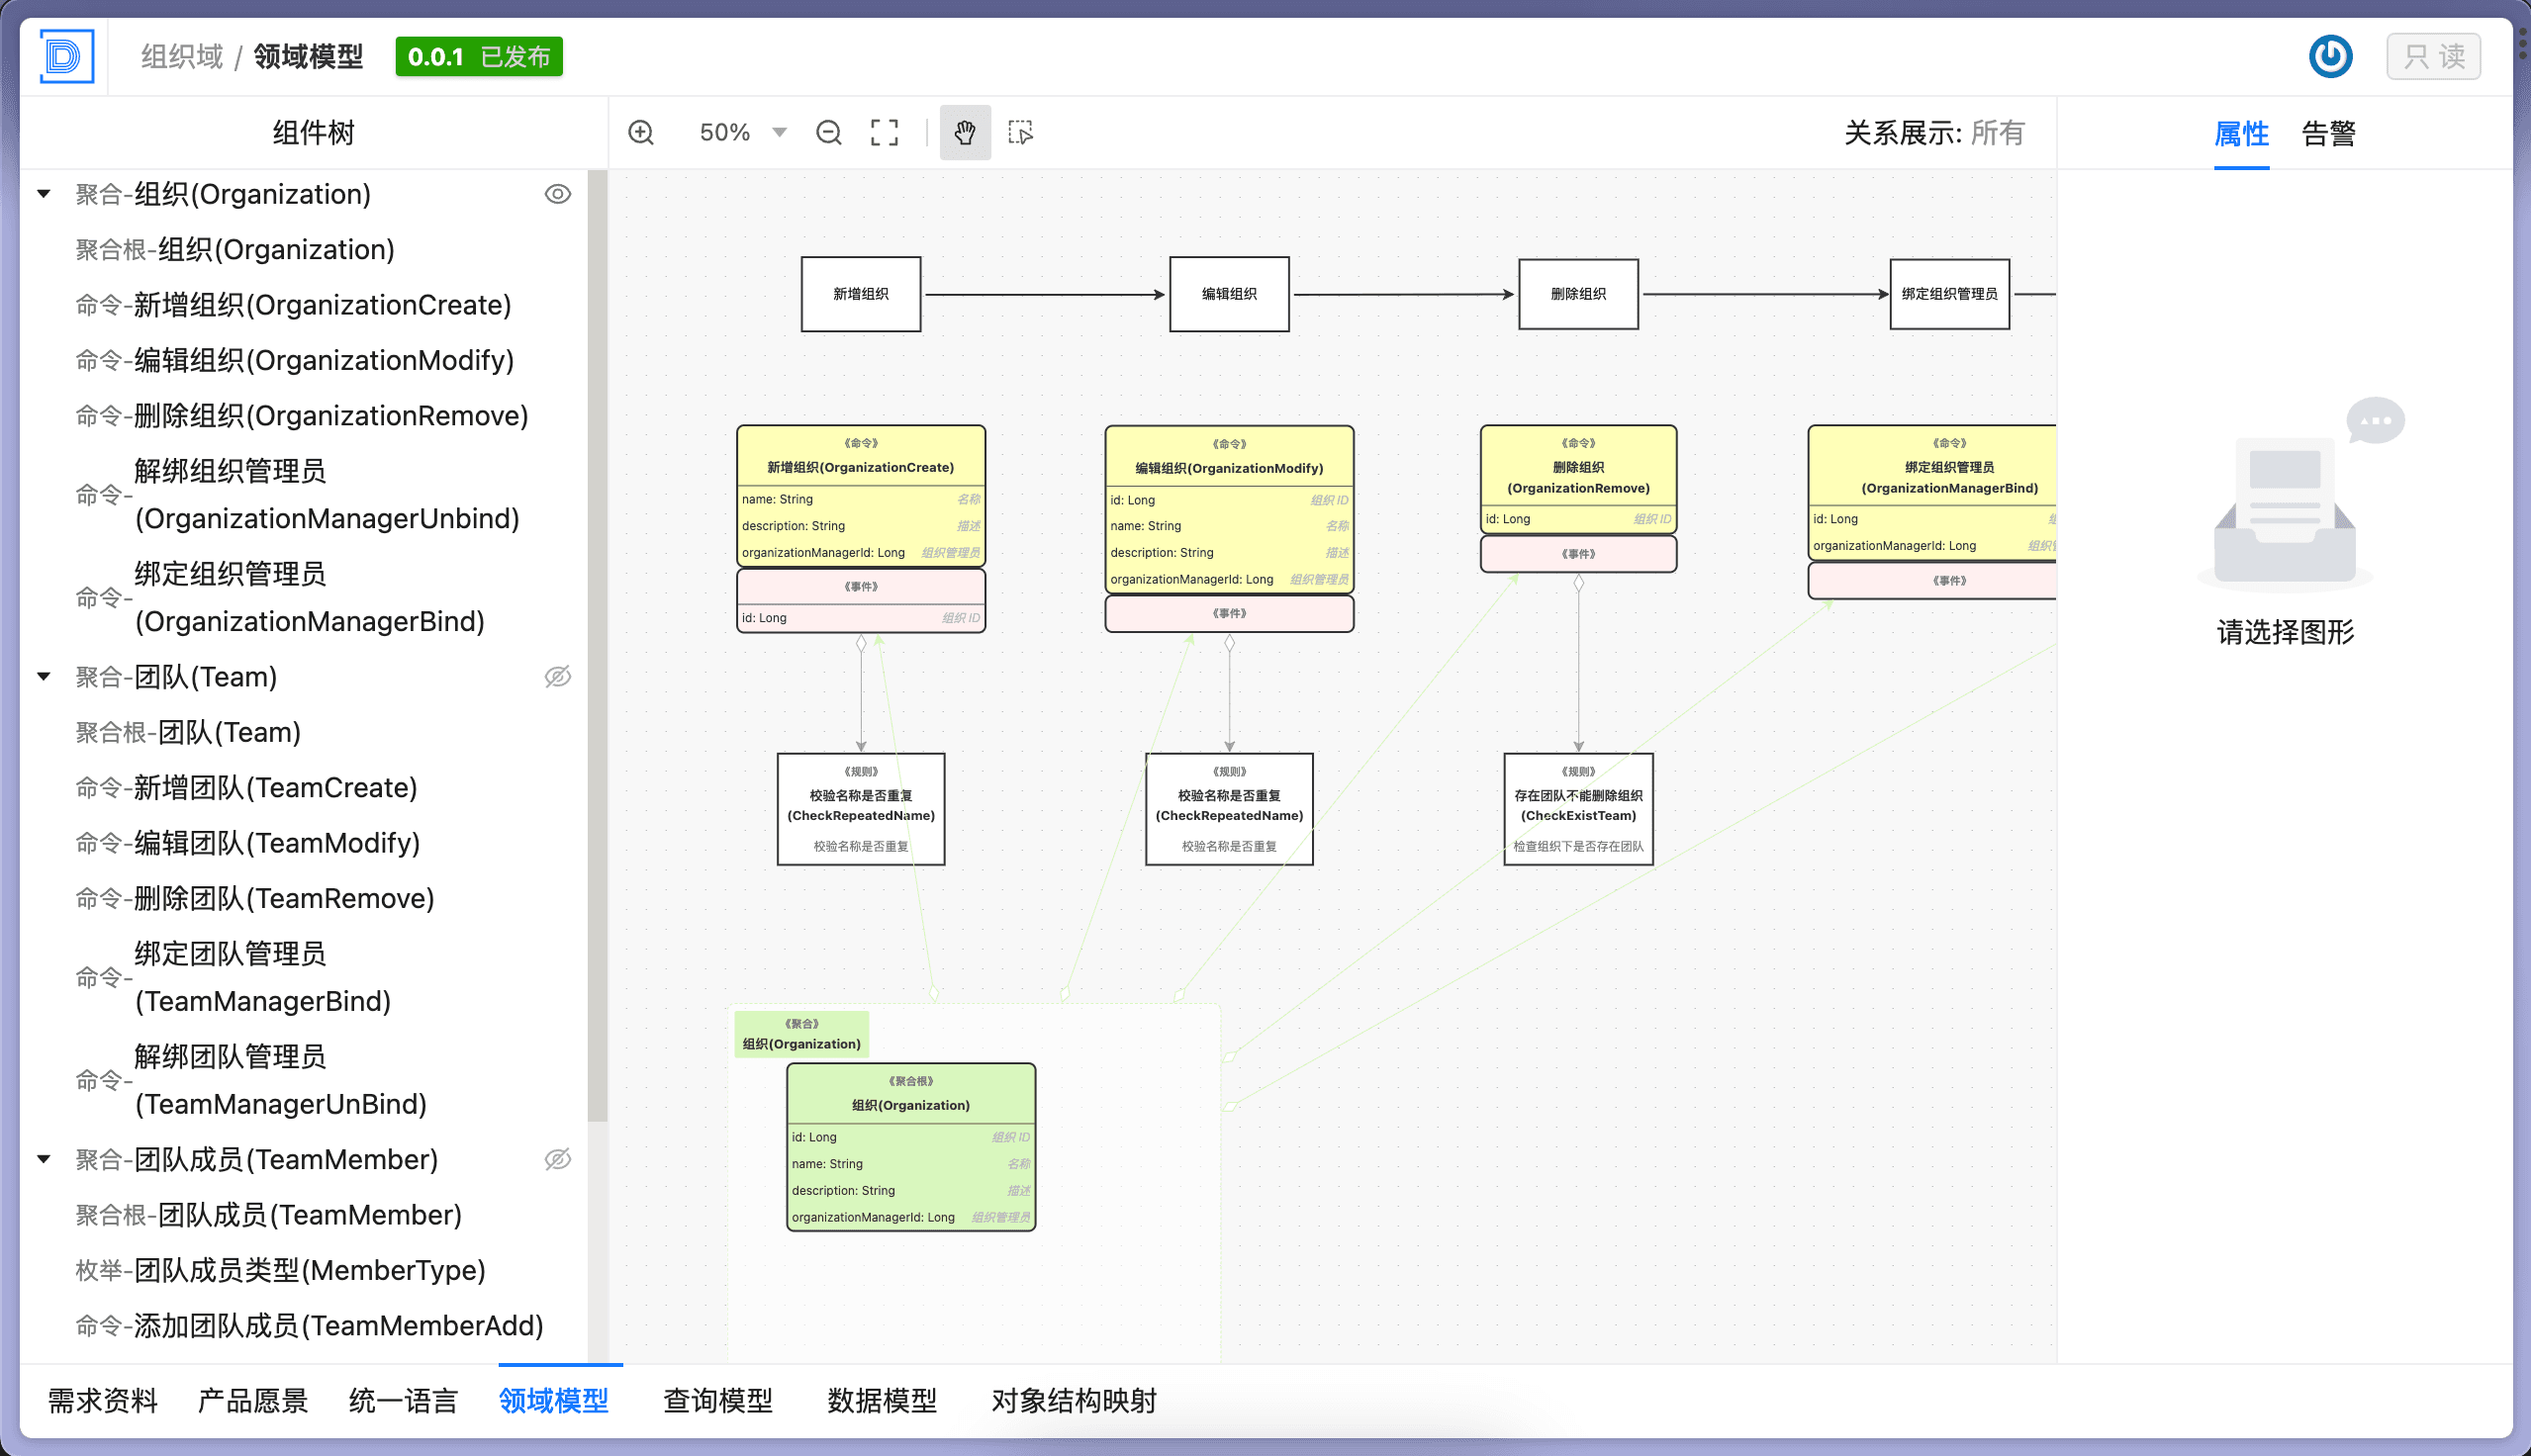Open the 数据模型 bottom tab
Image resolution: width=2531 pixels, height=1456 pixels.
pos(882,1400)
